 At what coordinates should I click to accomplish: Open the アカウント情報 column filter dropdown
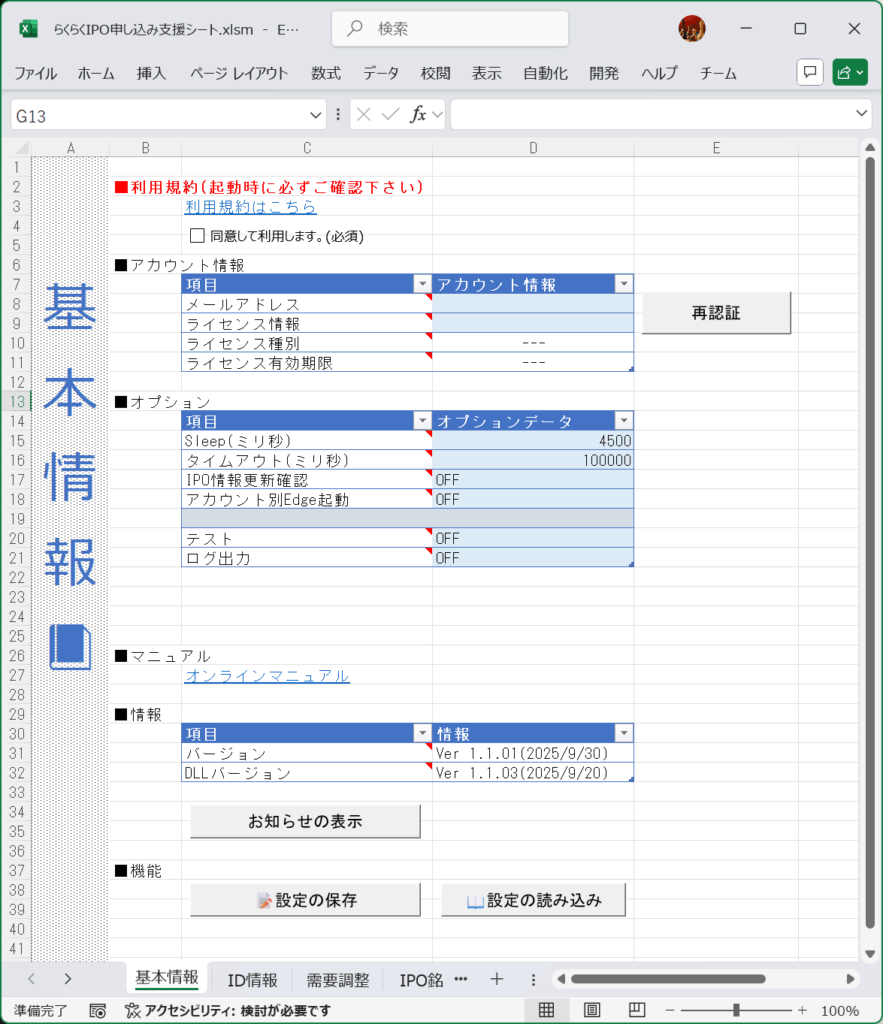[x=624, y=284]
